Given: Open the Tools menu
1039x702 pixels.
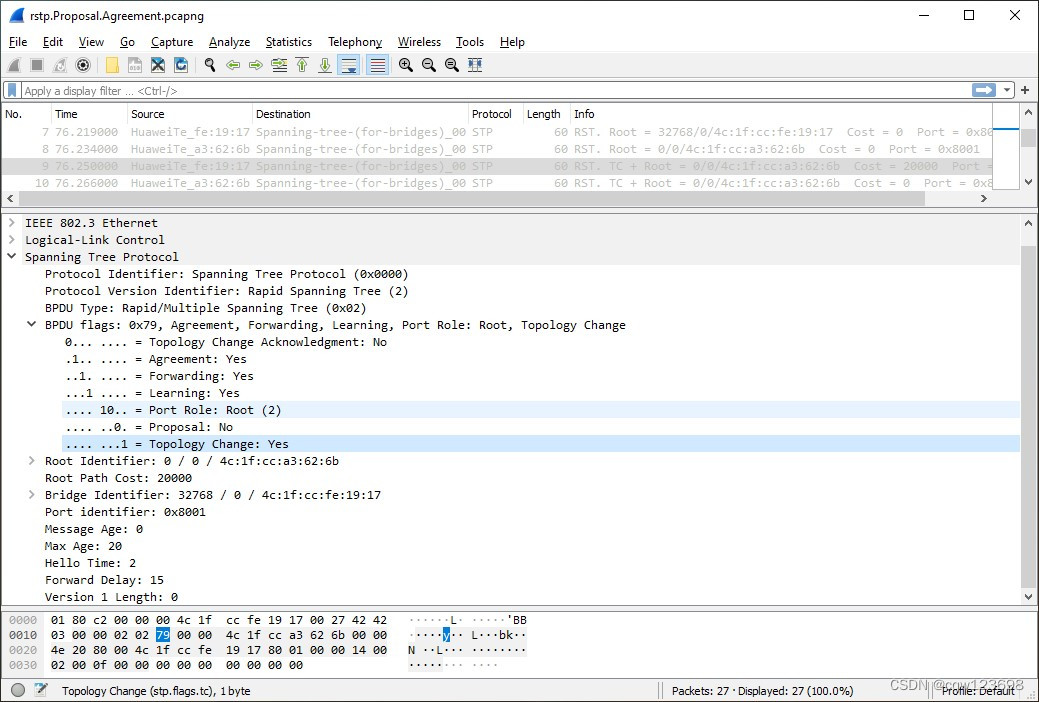Looking at the screenshot, I should pos(470,42).
